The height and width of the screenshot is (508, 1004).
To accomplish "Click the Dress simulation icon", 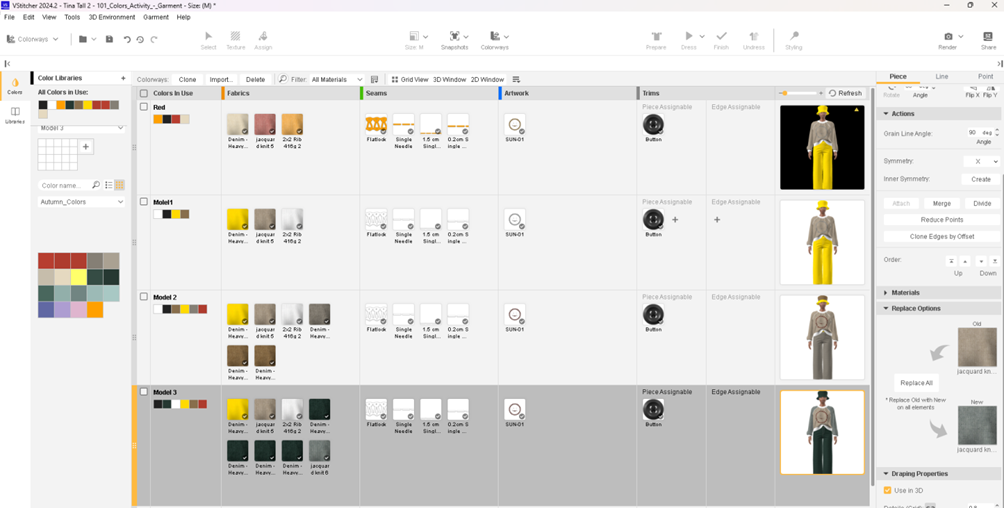I will (x=688, y=37).
